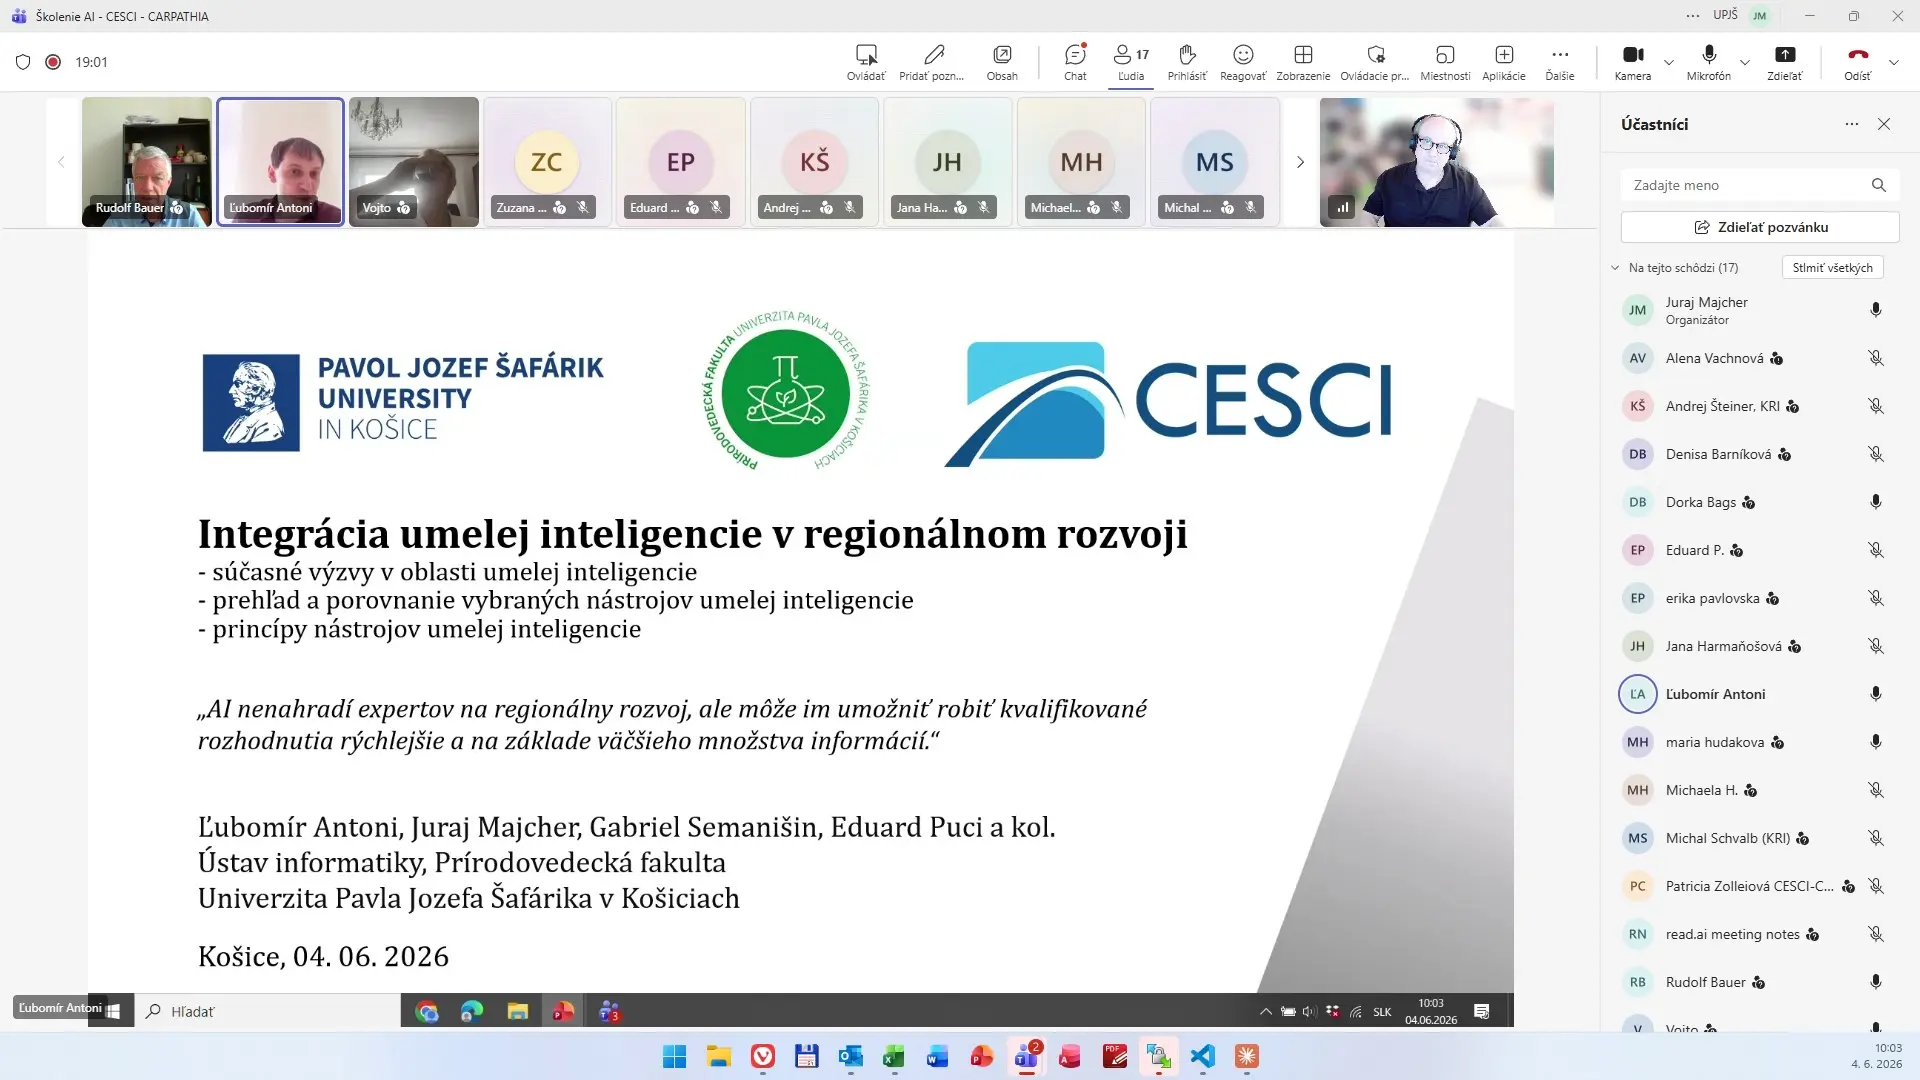The width and height of the screenshot is (1920, 1080).
Task: Select Eduard P. in participant list
Action: (x=1758, y=550)
